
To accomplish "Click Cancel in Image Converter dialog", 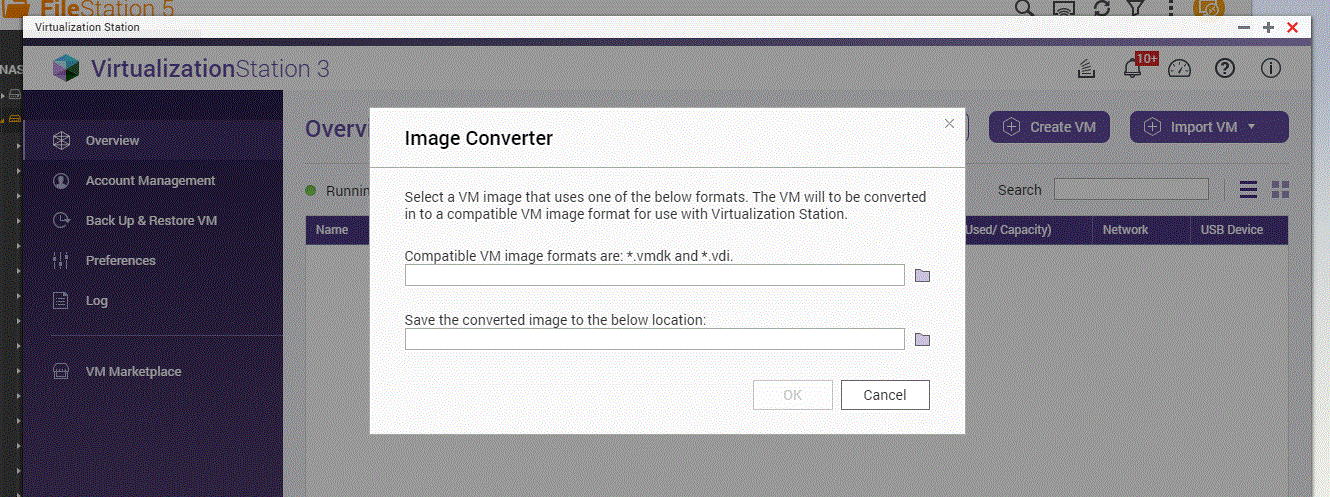I will click(885, 395).
